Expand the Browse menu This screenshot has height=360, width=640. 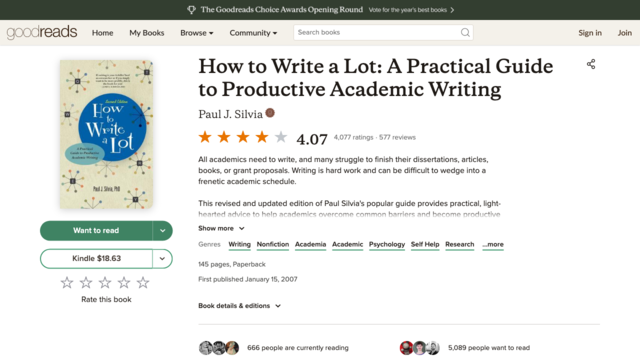pos(197,33)
